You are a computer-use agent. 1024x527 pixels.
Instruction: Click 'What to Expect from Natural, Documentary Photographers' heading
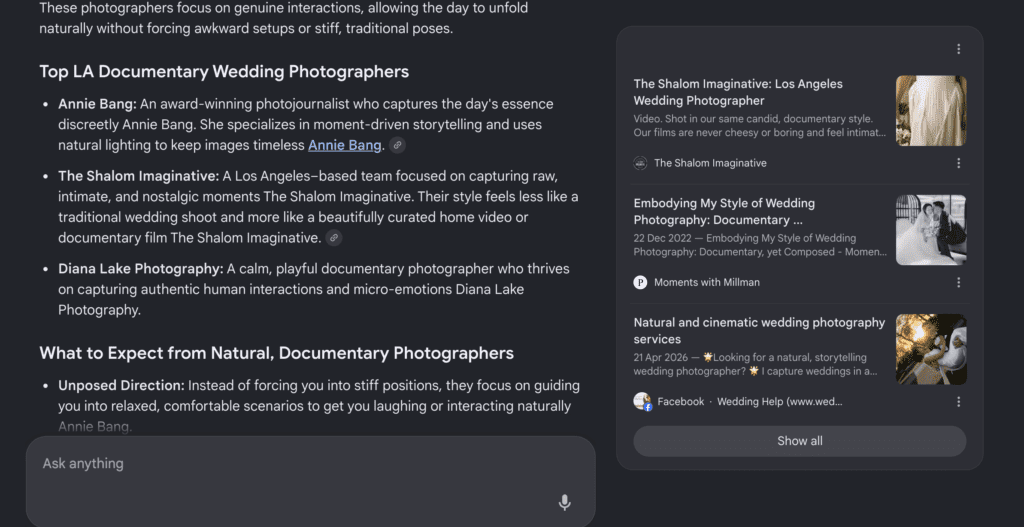(276, 354)
